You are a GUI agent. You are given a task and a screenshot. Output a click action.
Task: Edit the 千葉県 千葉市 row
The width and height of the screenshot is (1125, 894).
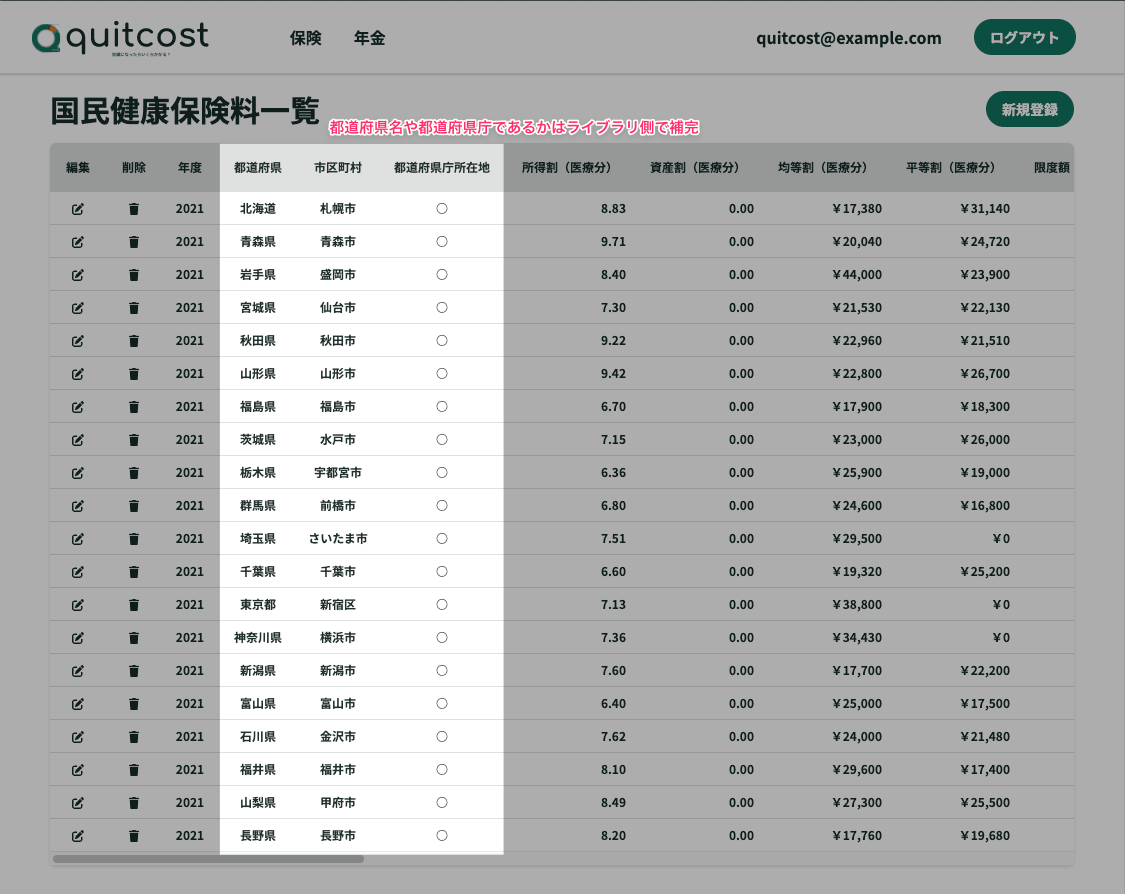(77, 572)
